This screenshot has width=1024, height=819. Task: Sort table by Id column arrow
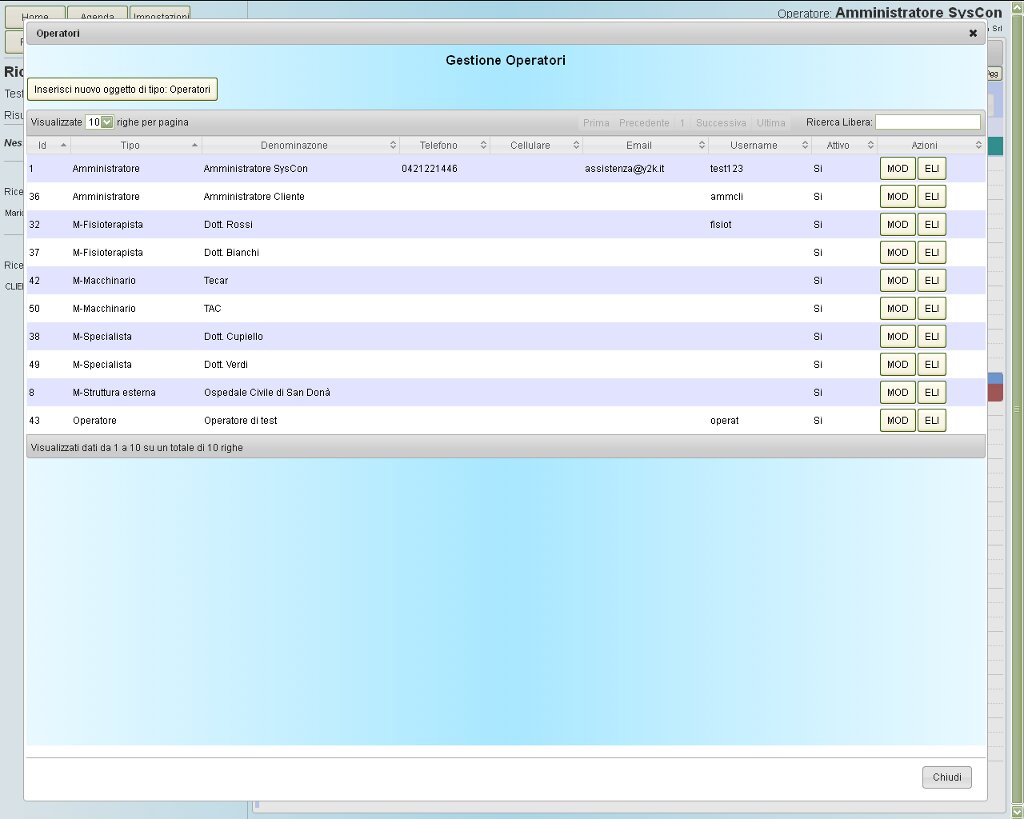[x=64, y=146]
